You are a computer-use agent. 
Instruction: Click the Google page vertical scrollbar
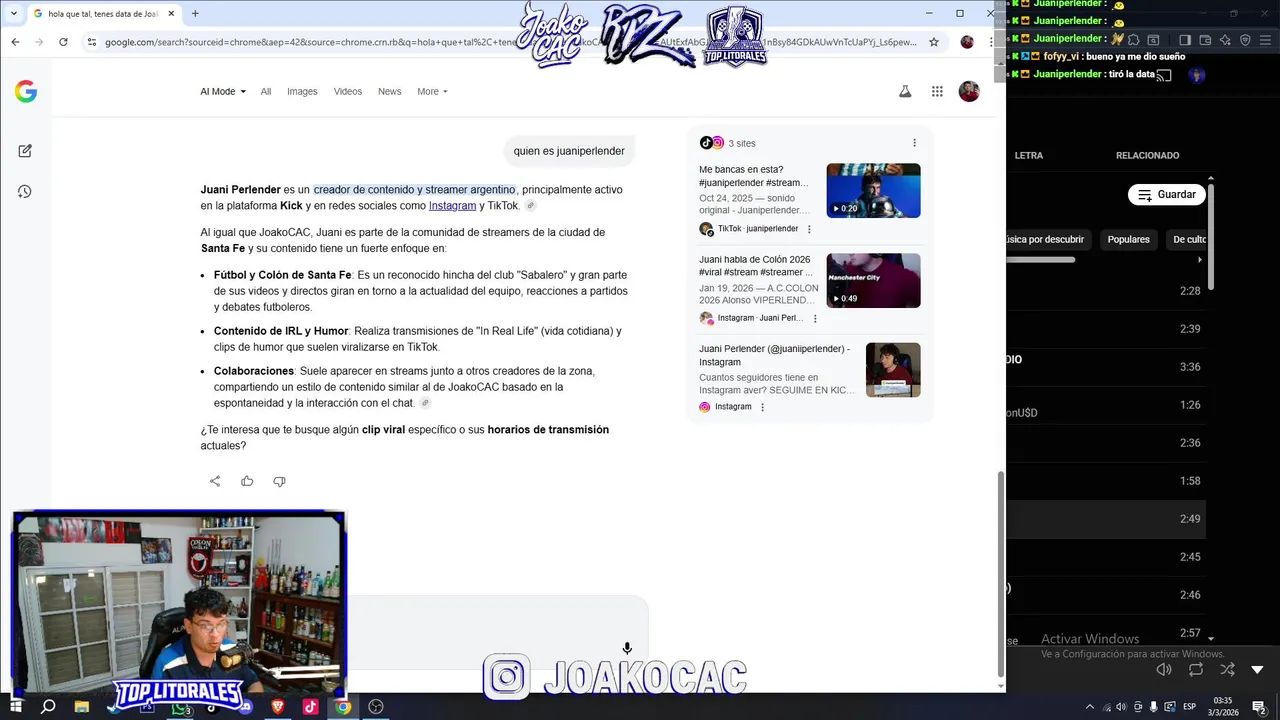tap(1001, 574)
